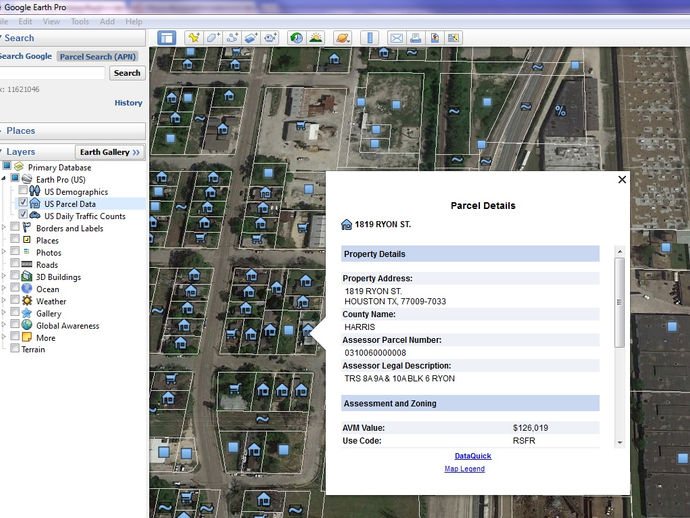Uncheck US Daily Traffic Counts layer
The image size is (690, 518).
(23, 214)
